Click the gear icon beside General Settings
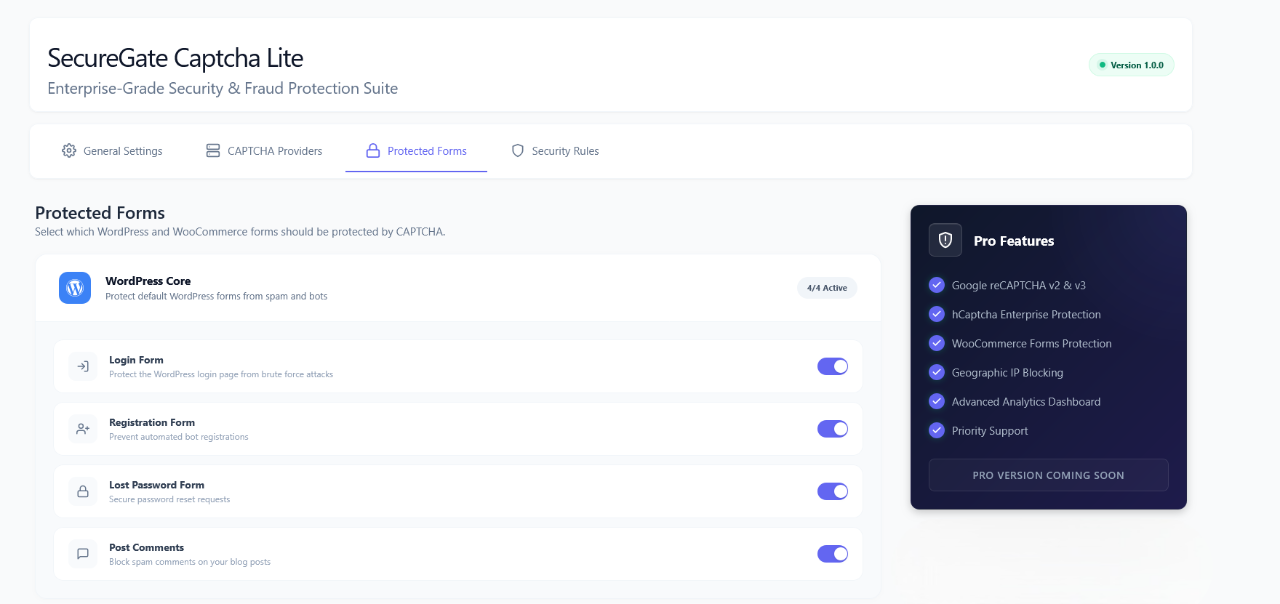Viewport: 1280px width, 604px height. click(69, 150)
